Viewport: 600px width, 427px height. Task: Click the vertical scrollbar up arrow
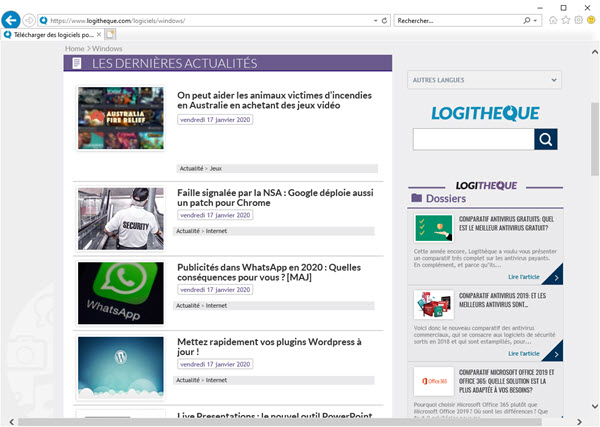tap(595, 52)
